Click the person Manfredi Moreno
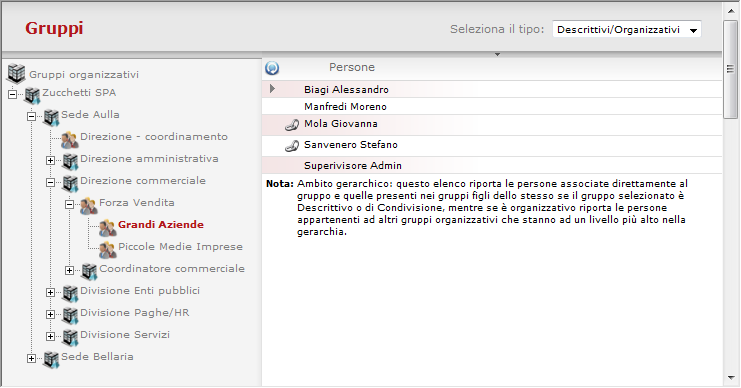The height and width of the screenshot is (388, 741). point(345,107)
